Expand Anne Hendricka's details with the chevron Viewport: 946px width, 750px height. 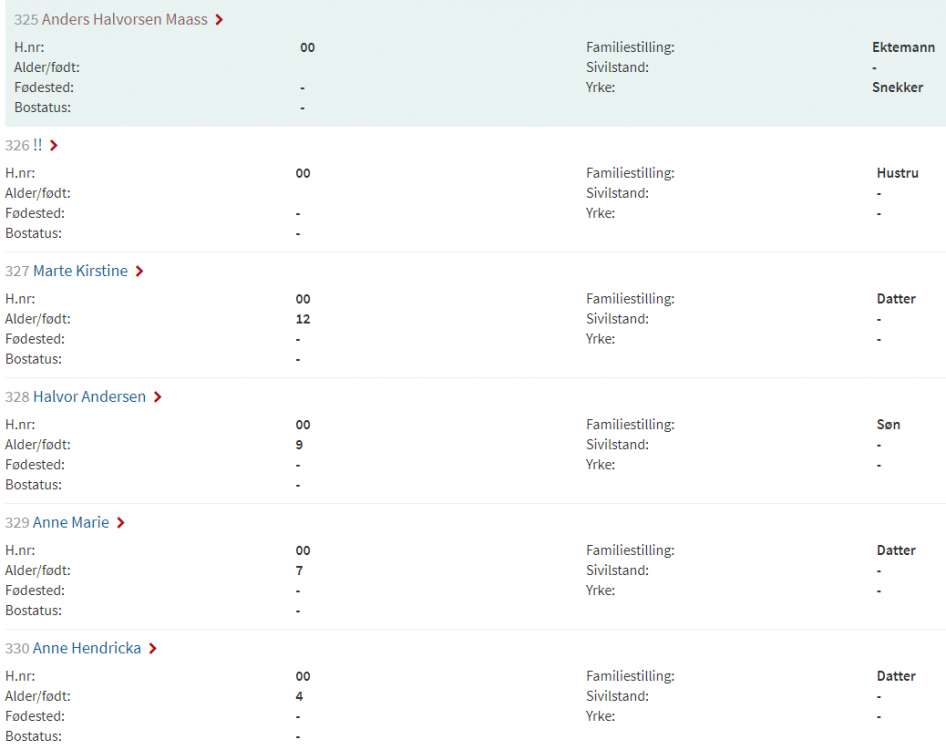tap(152, 649)
